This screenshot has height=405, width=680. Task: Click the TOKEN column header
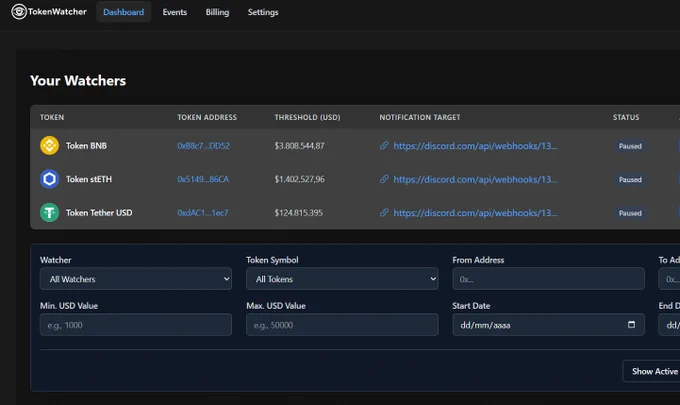coord(52,117)
